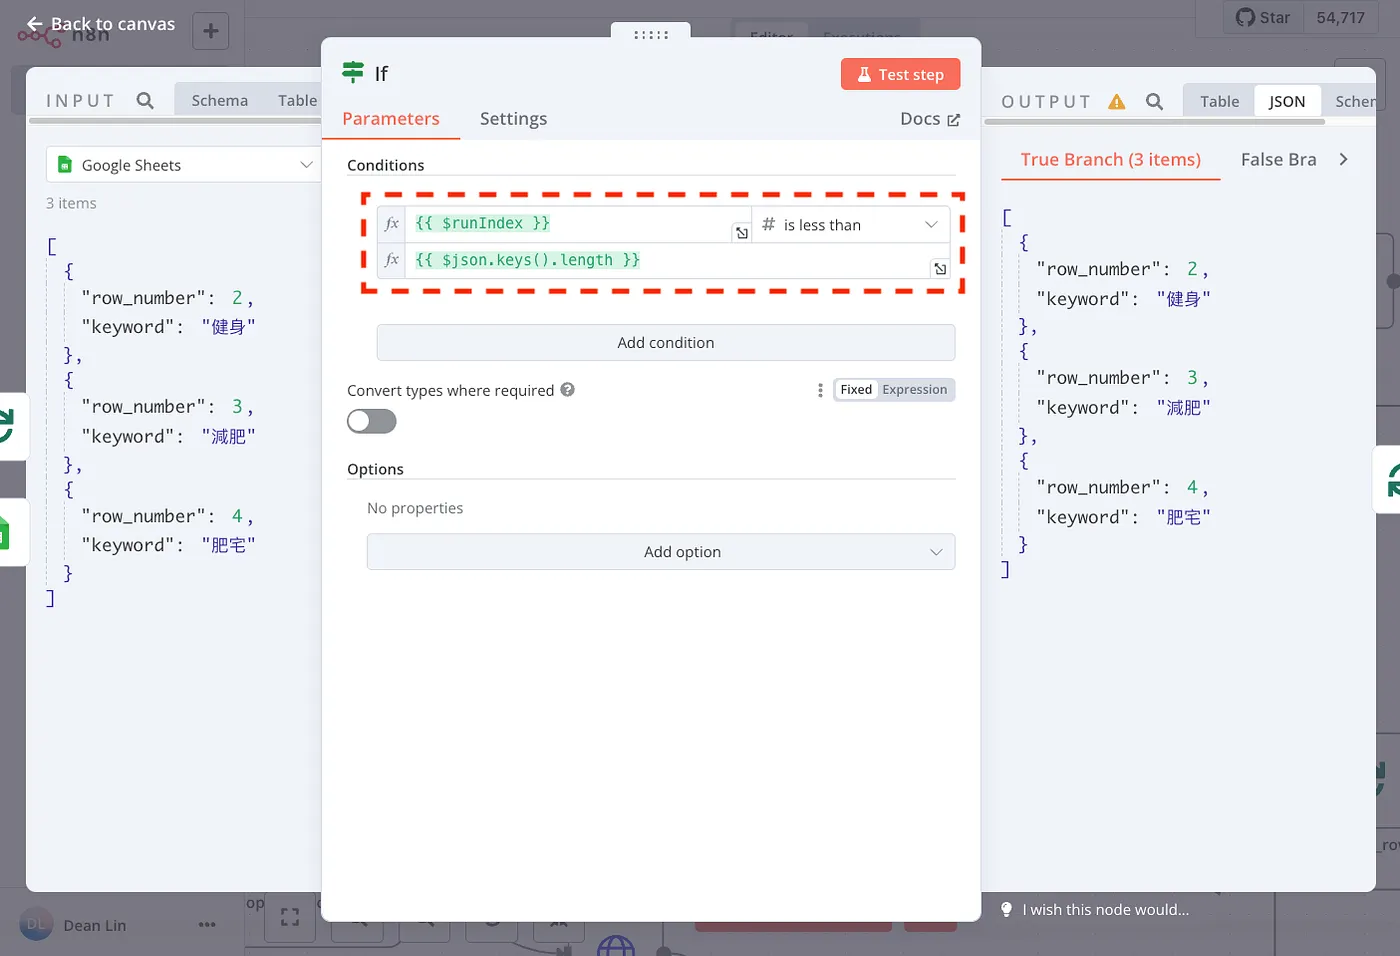
Task: Select Expression mode option
Action: [915, 390]
